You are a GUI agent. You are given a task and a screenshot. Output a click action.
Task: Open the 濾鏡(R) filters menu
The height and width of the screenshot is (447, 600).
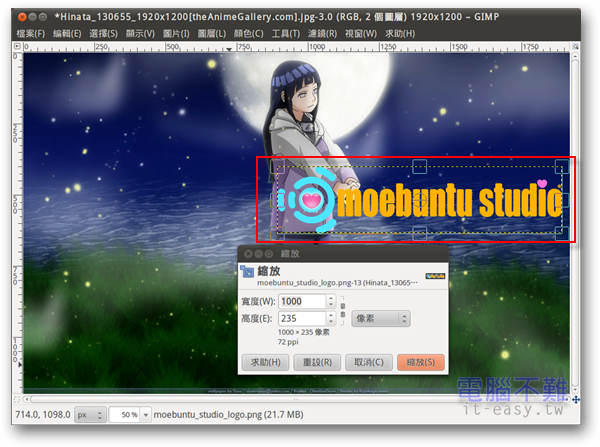(322, 34)
